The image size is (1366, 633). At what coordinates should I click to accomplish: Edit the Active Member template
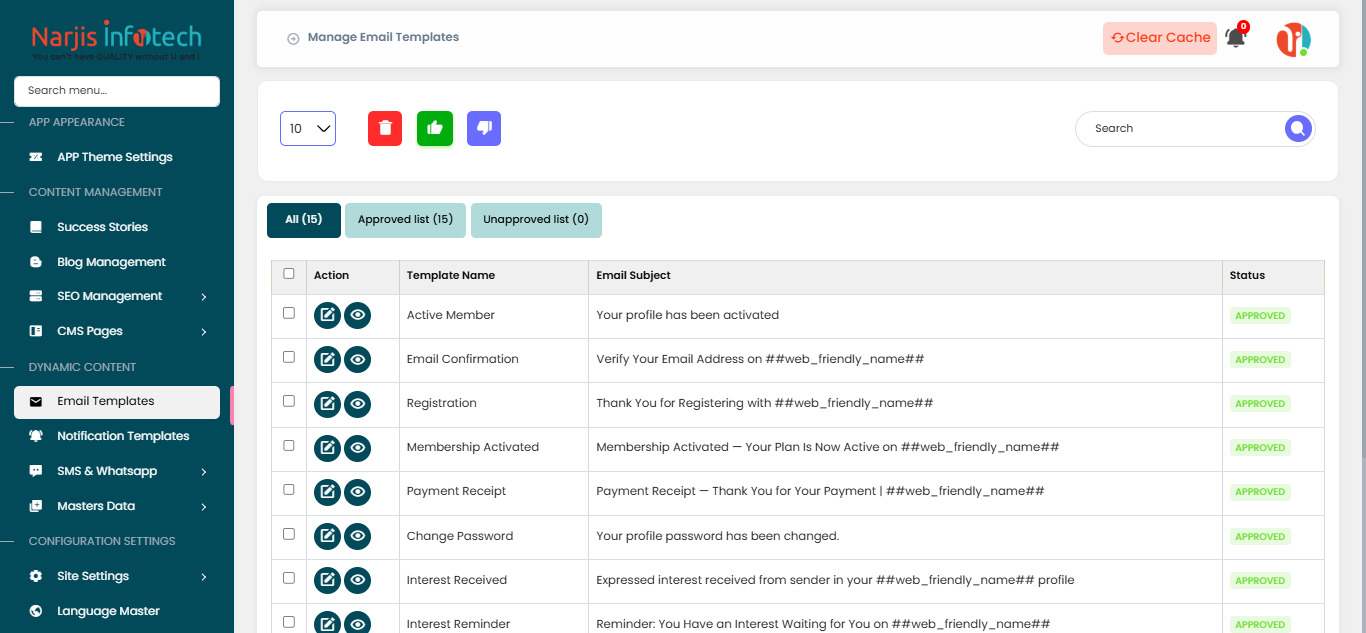pyautogui.click(x=327, y=316)
